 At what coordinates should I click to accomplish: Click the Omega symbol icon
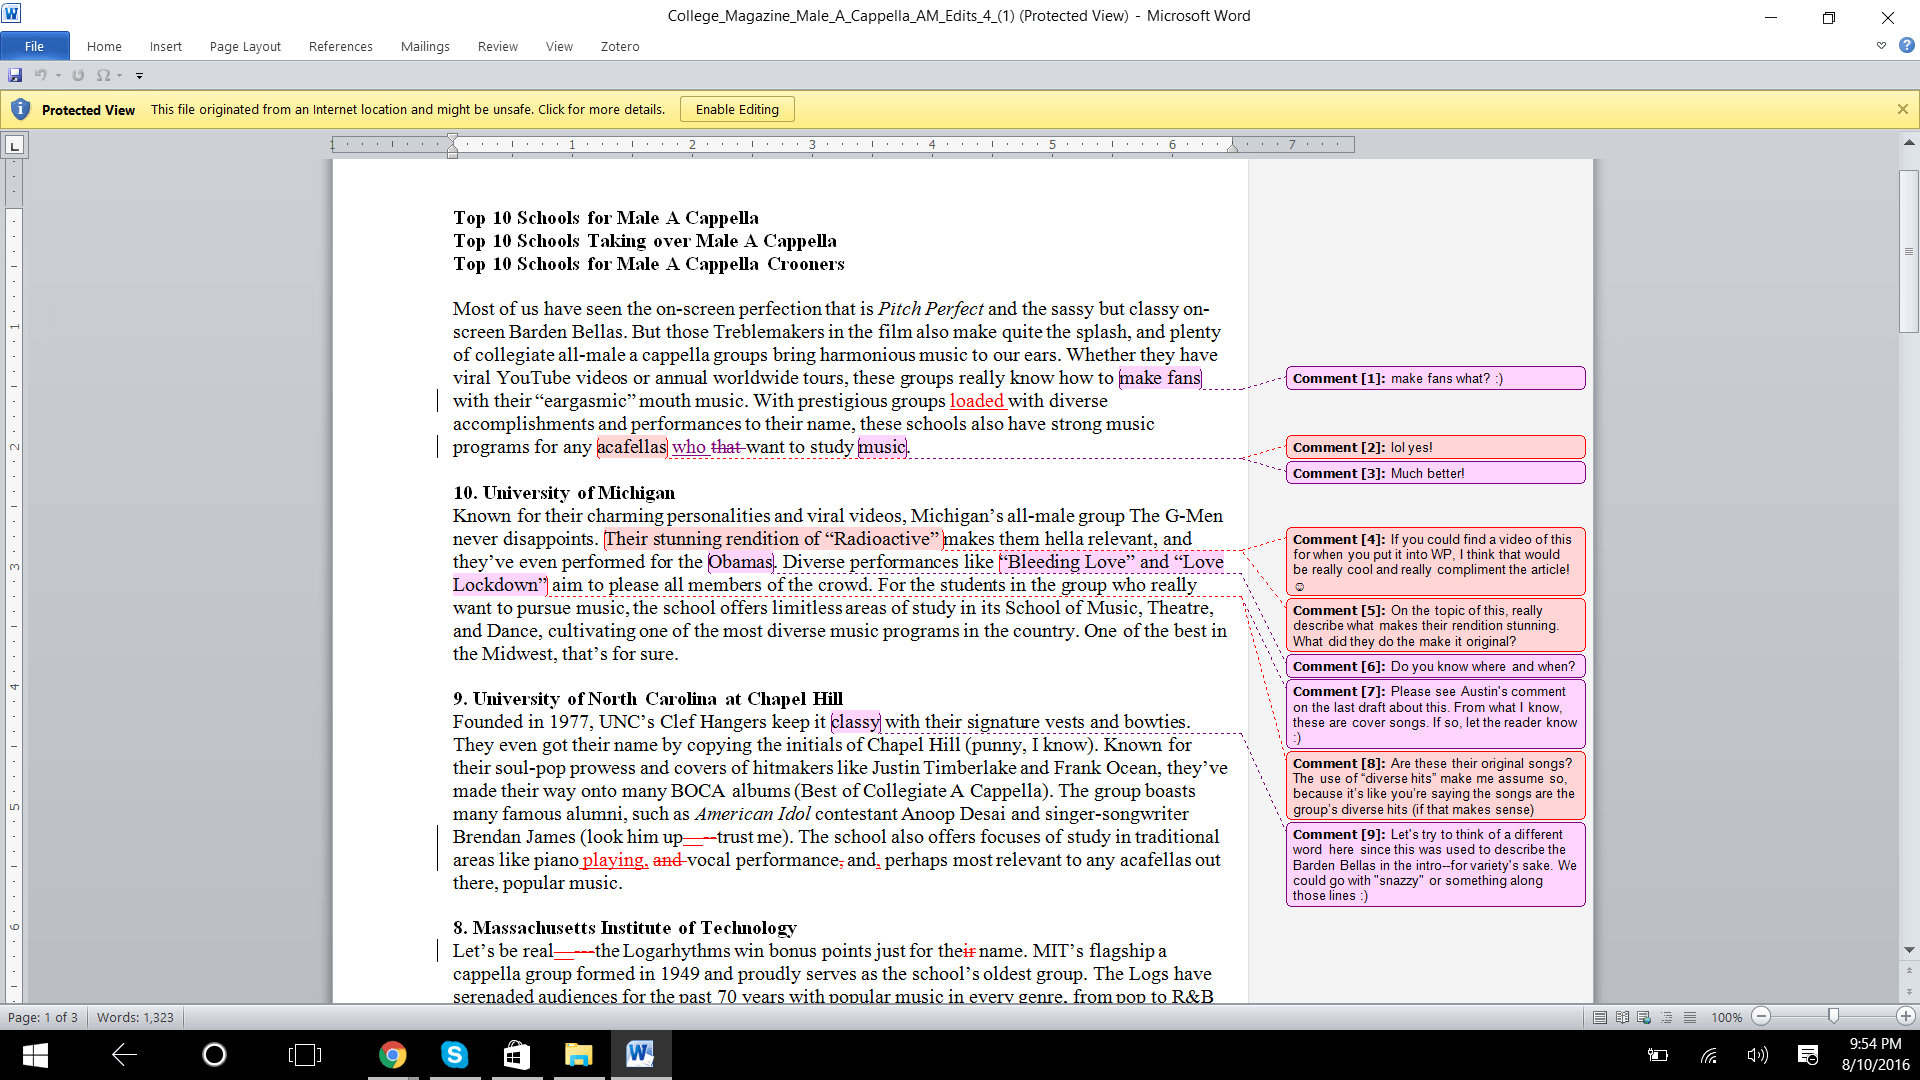point(103,75)
